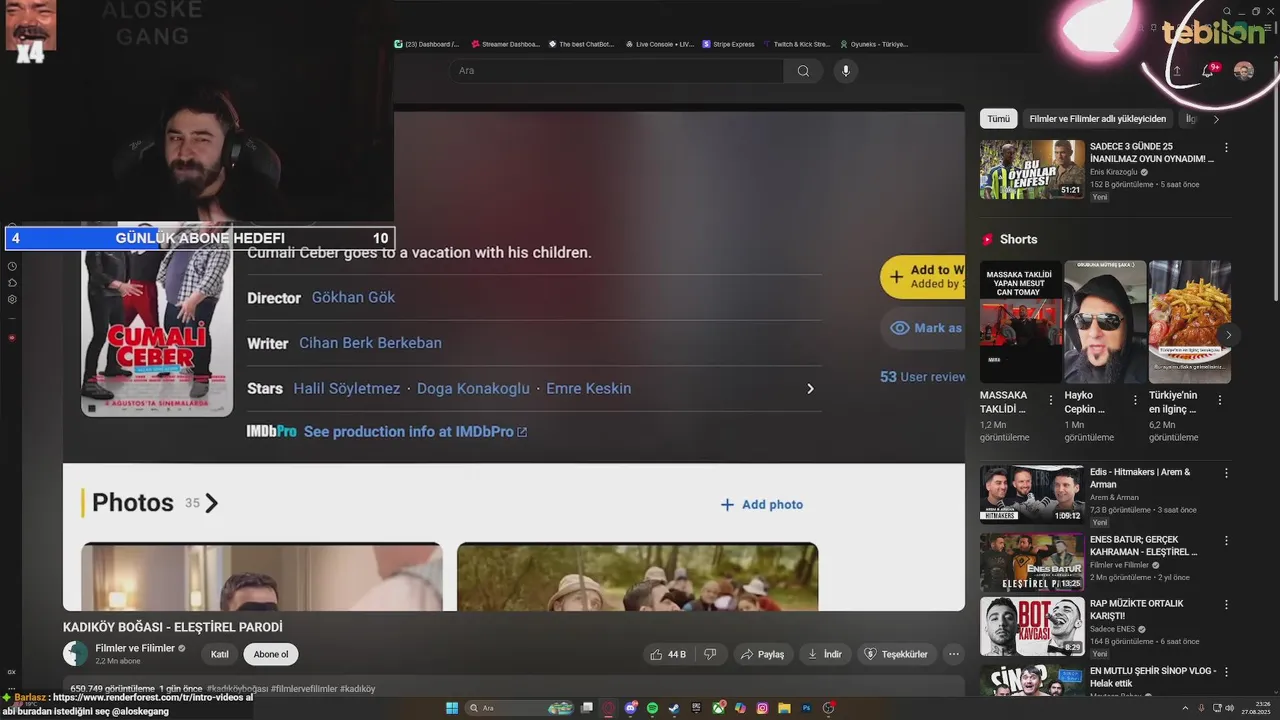Open Windows Start menu

click(452, 708)
